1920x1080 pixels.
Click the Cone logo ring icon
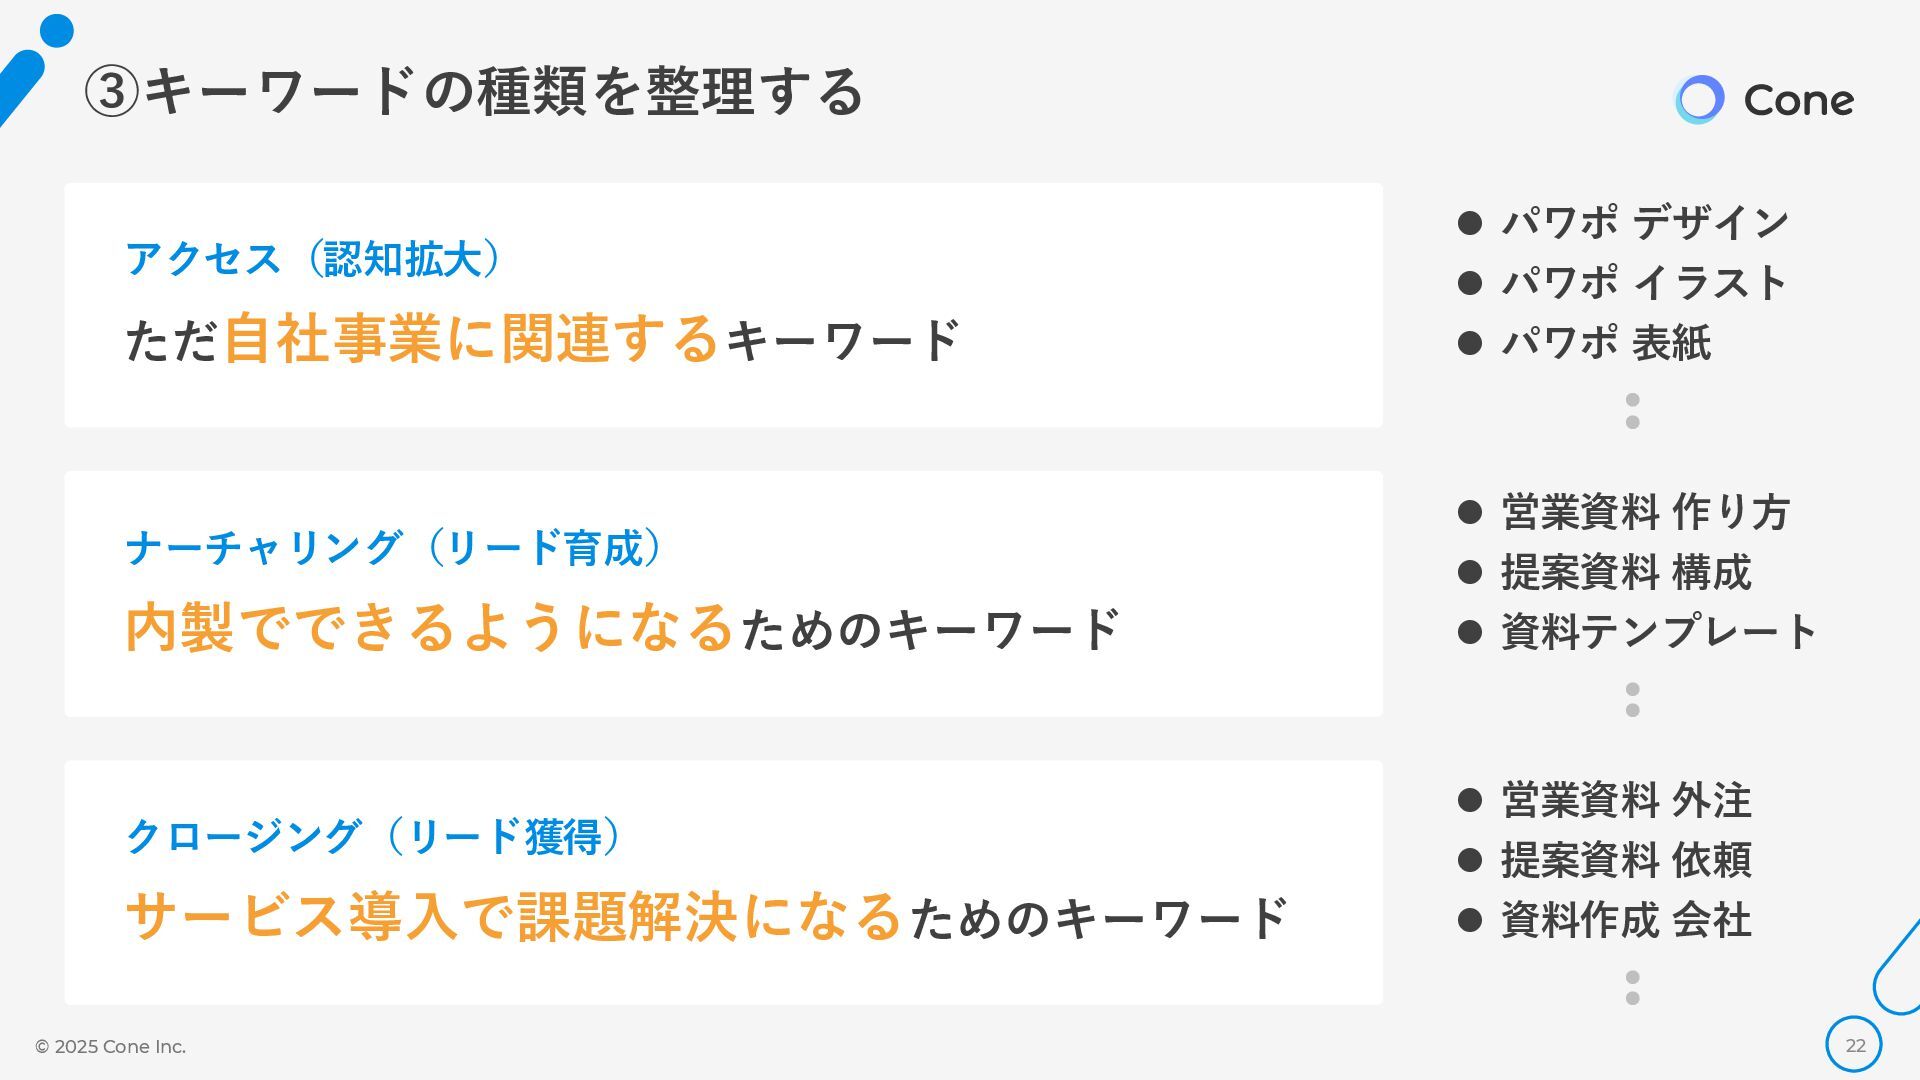1699,100
